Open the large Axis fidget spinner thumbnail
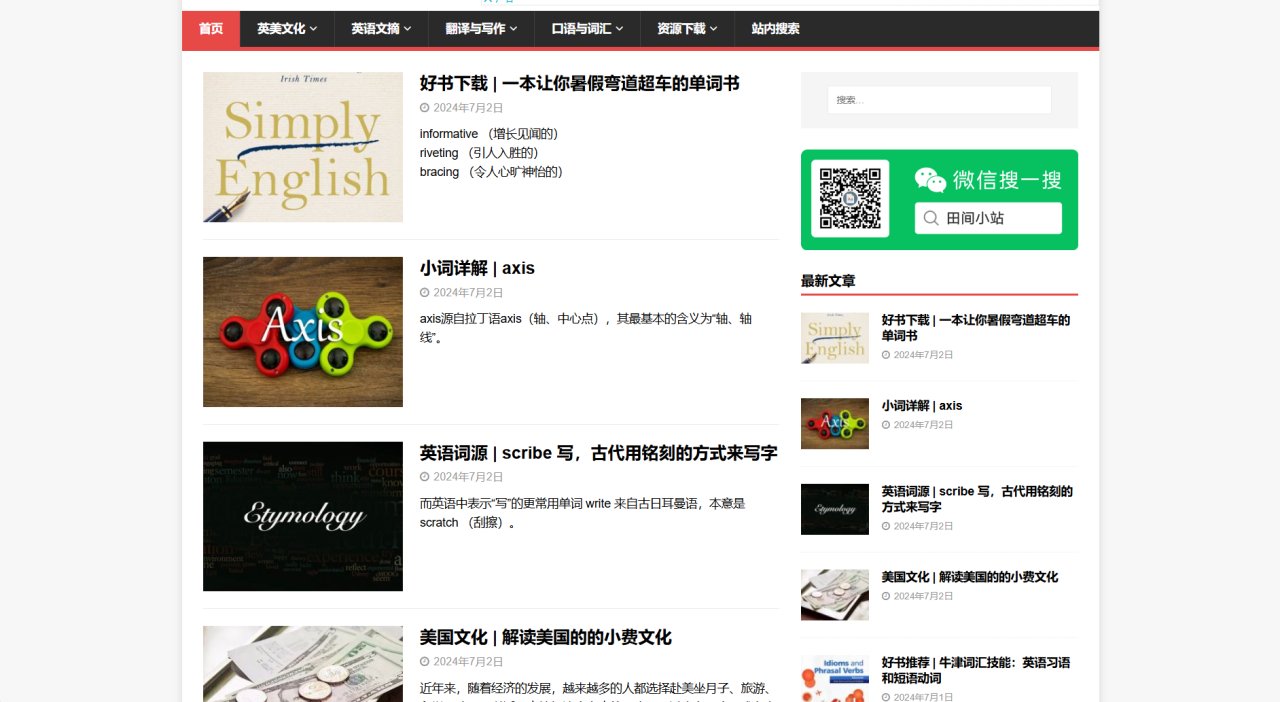Viewport: 1280px width, 702px height. (303, 332)
